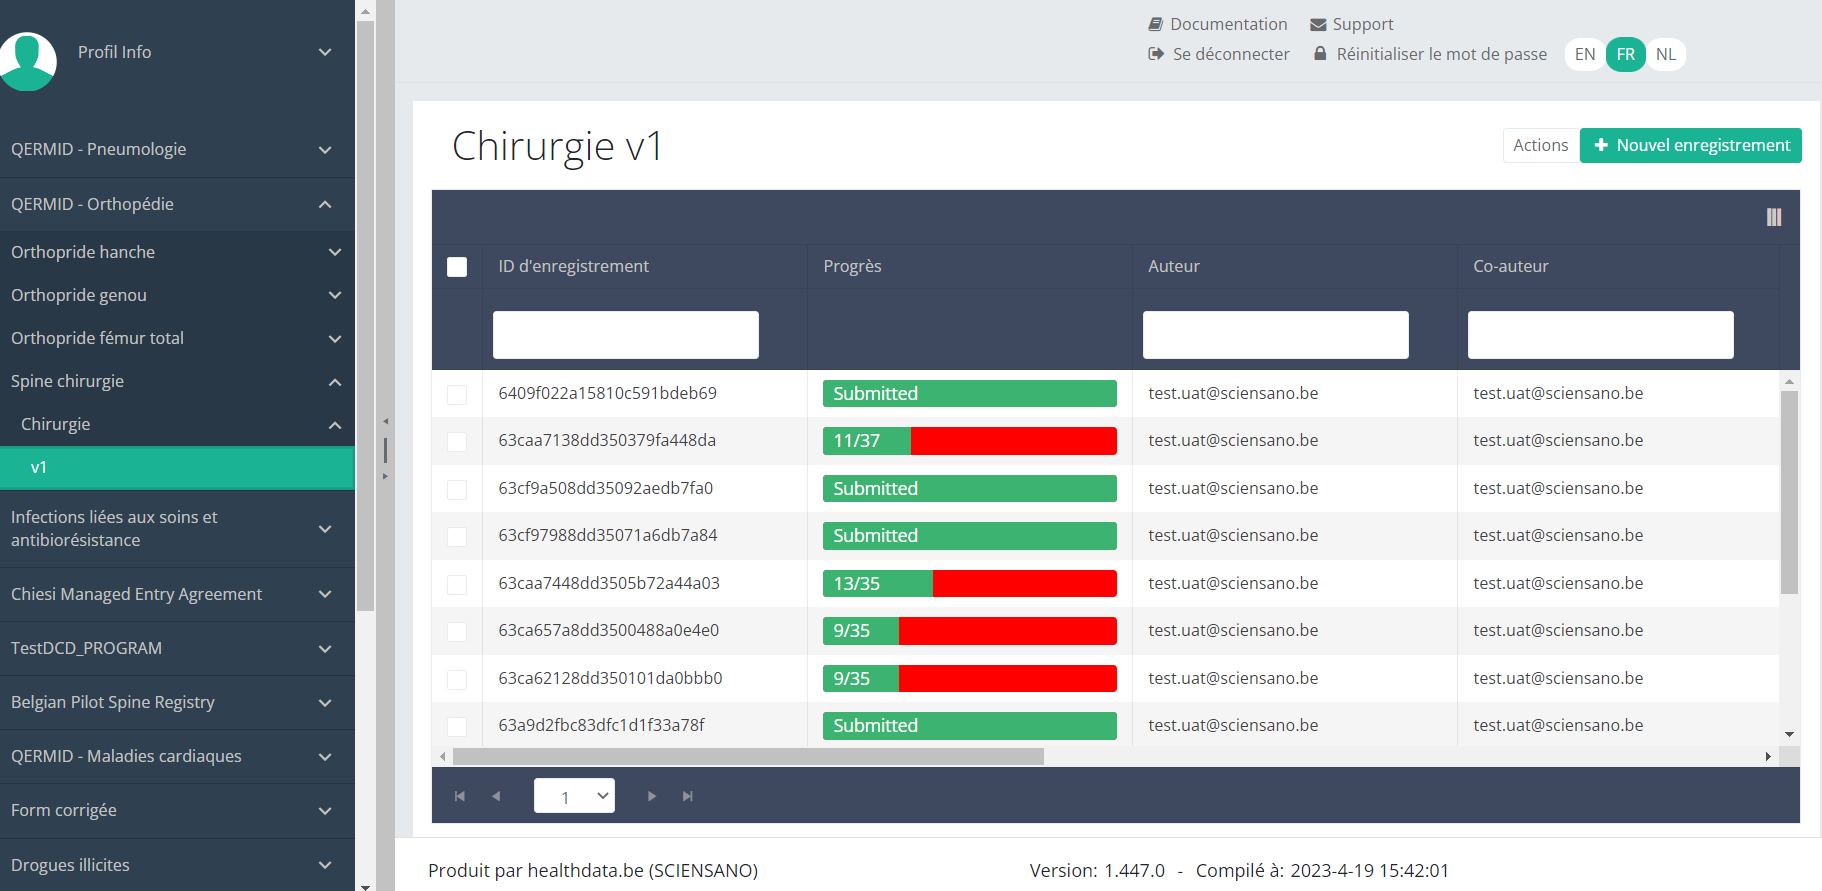
Task: Open the column chooser icon
Action: coord(1773,217)
